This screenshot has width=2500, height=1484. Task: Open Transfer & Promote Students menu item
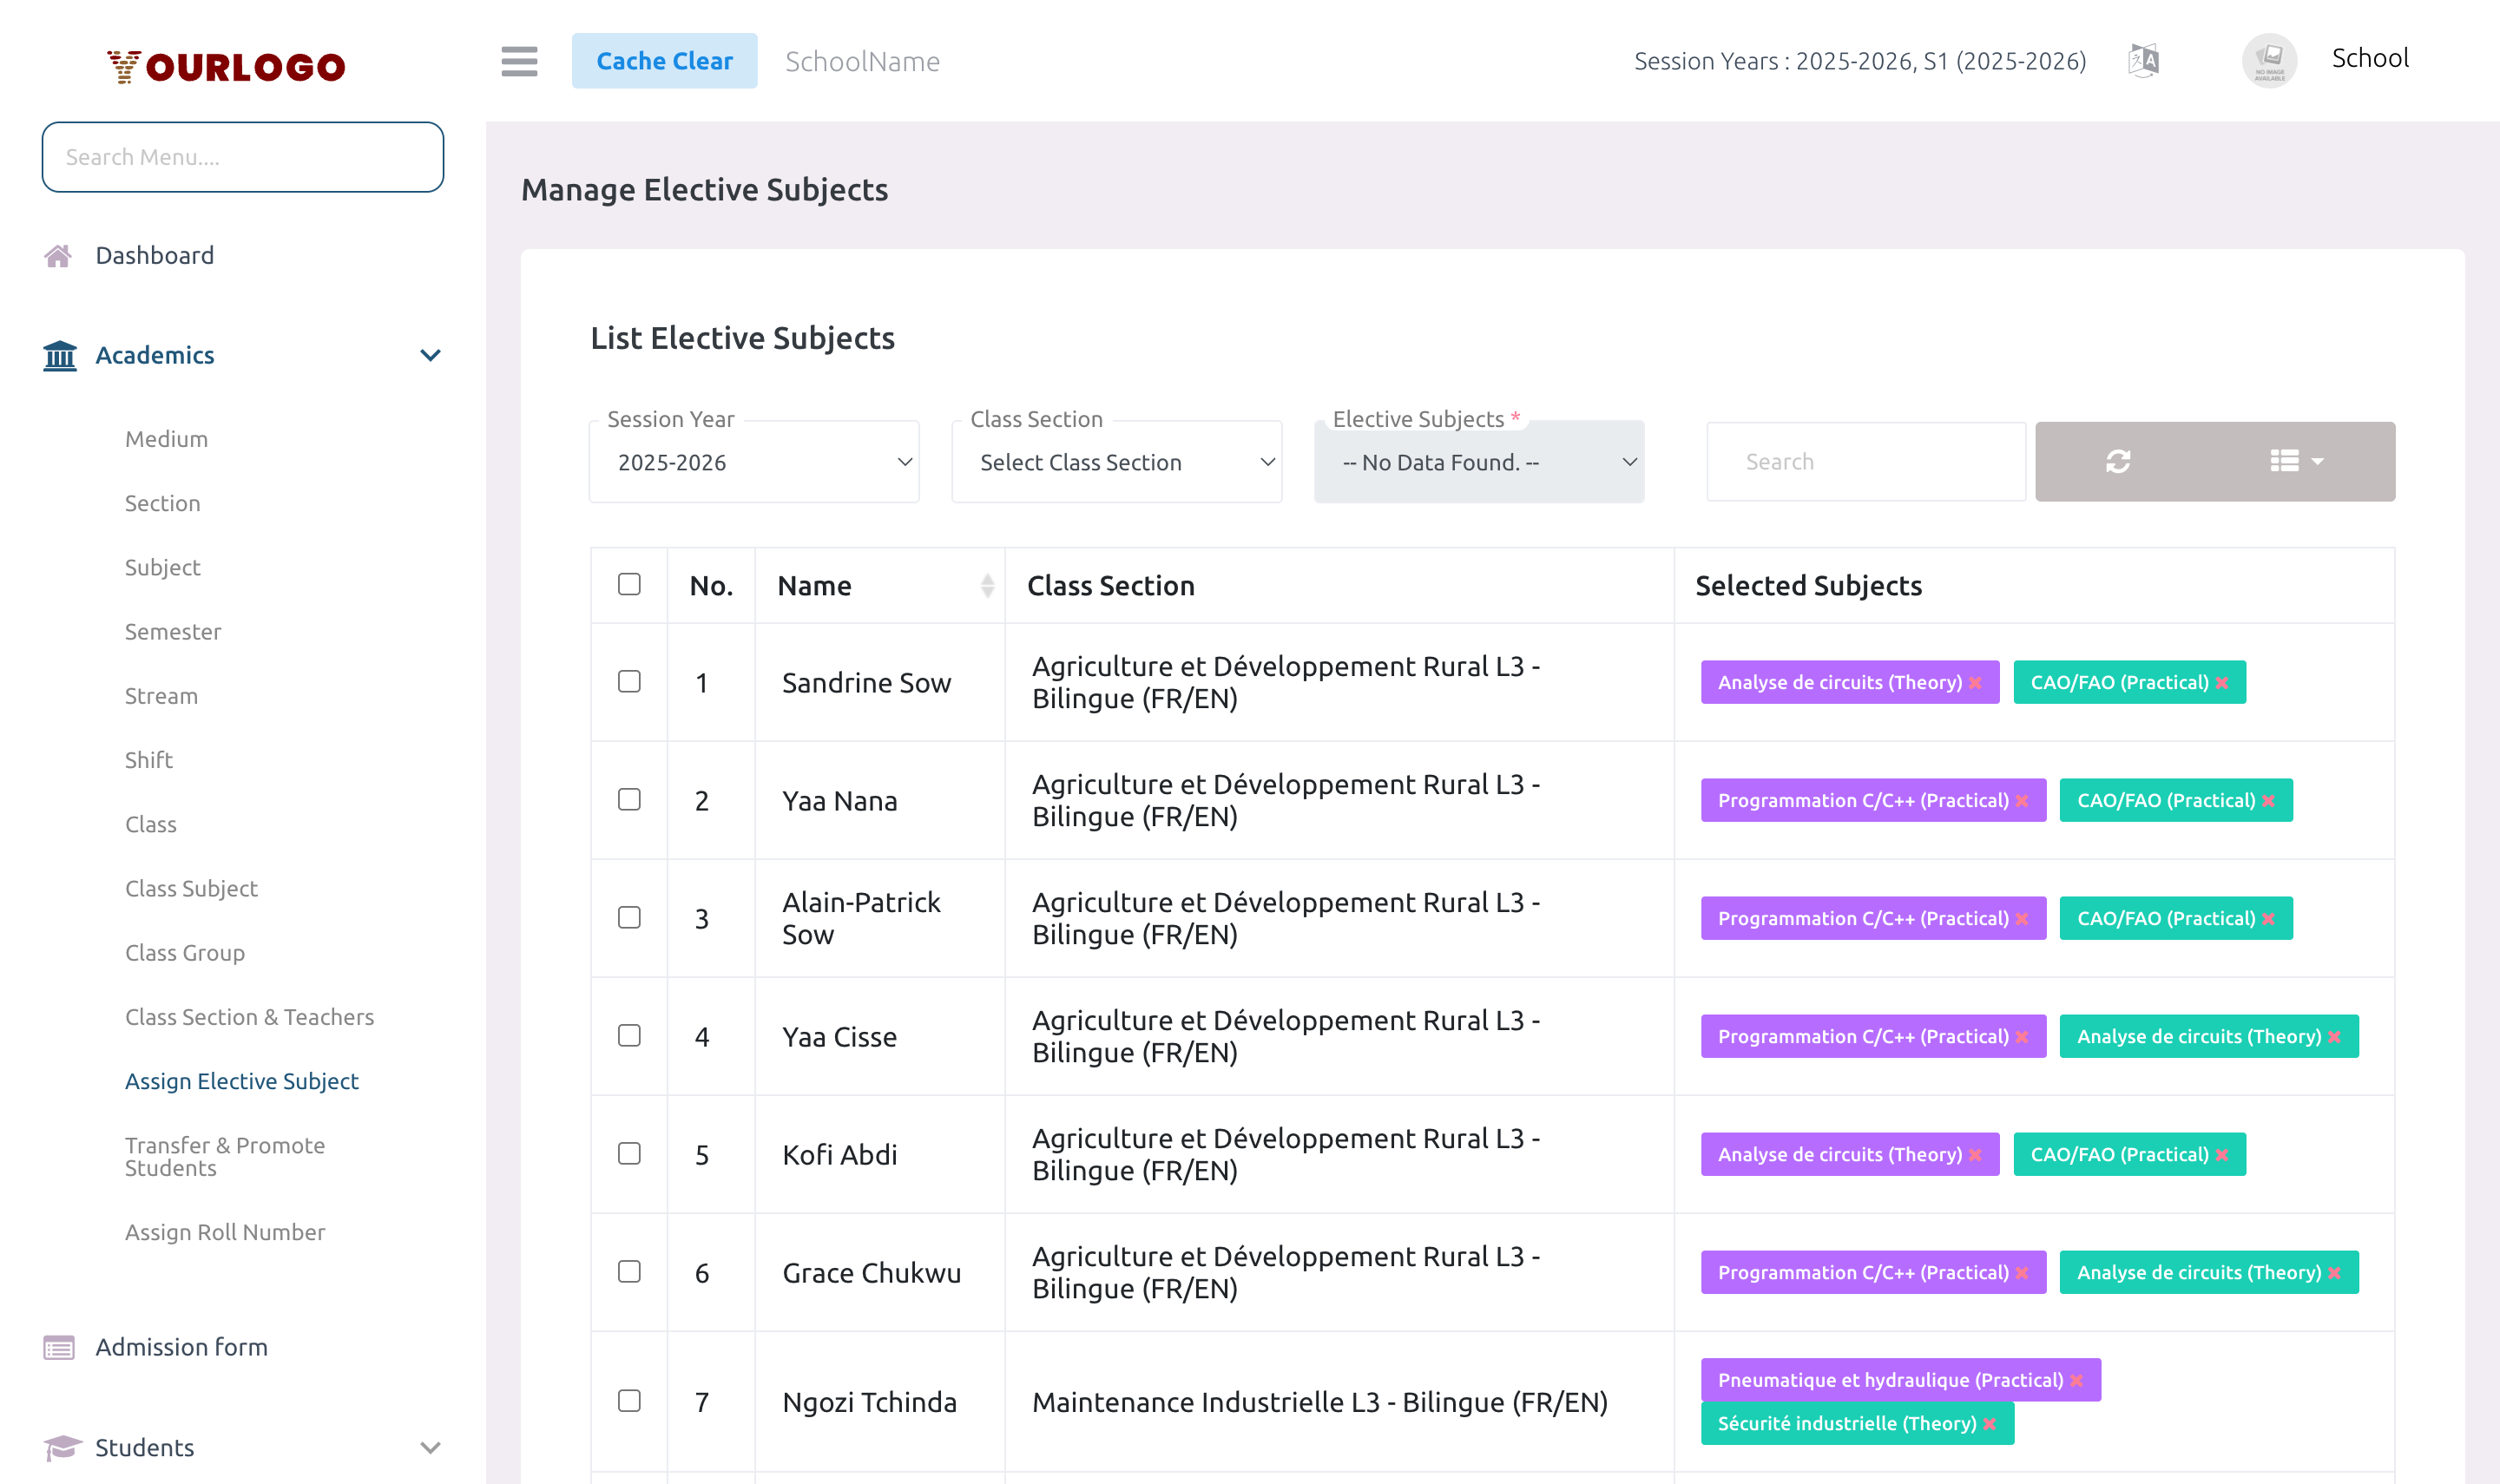click(225, 1156)
